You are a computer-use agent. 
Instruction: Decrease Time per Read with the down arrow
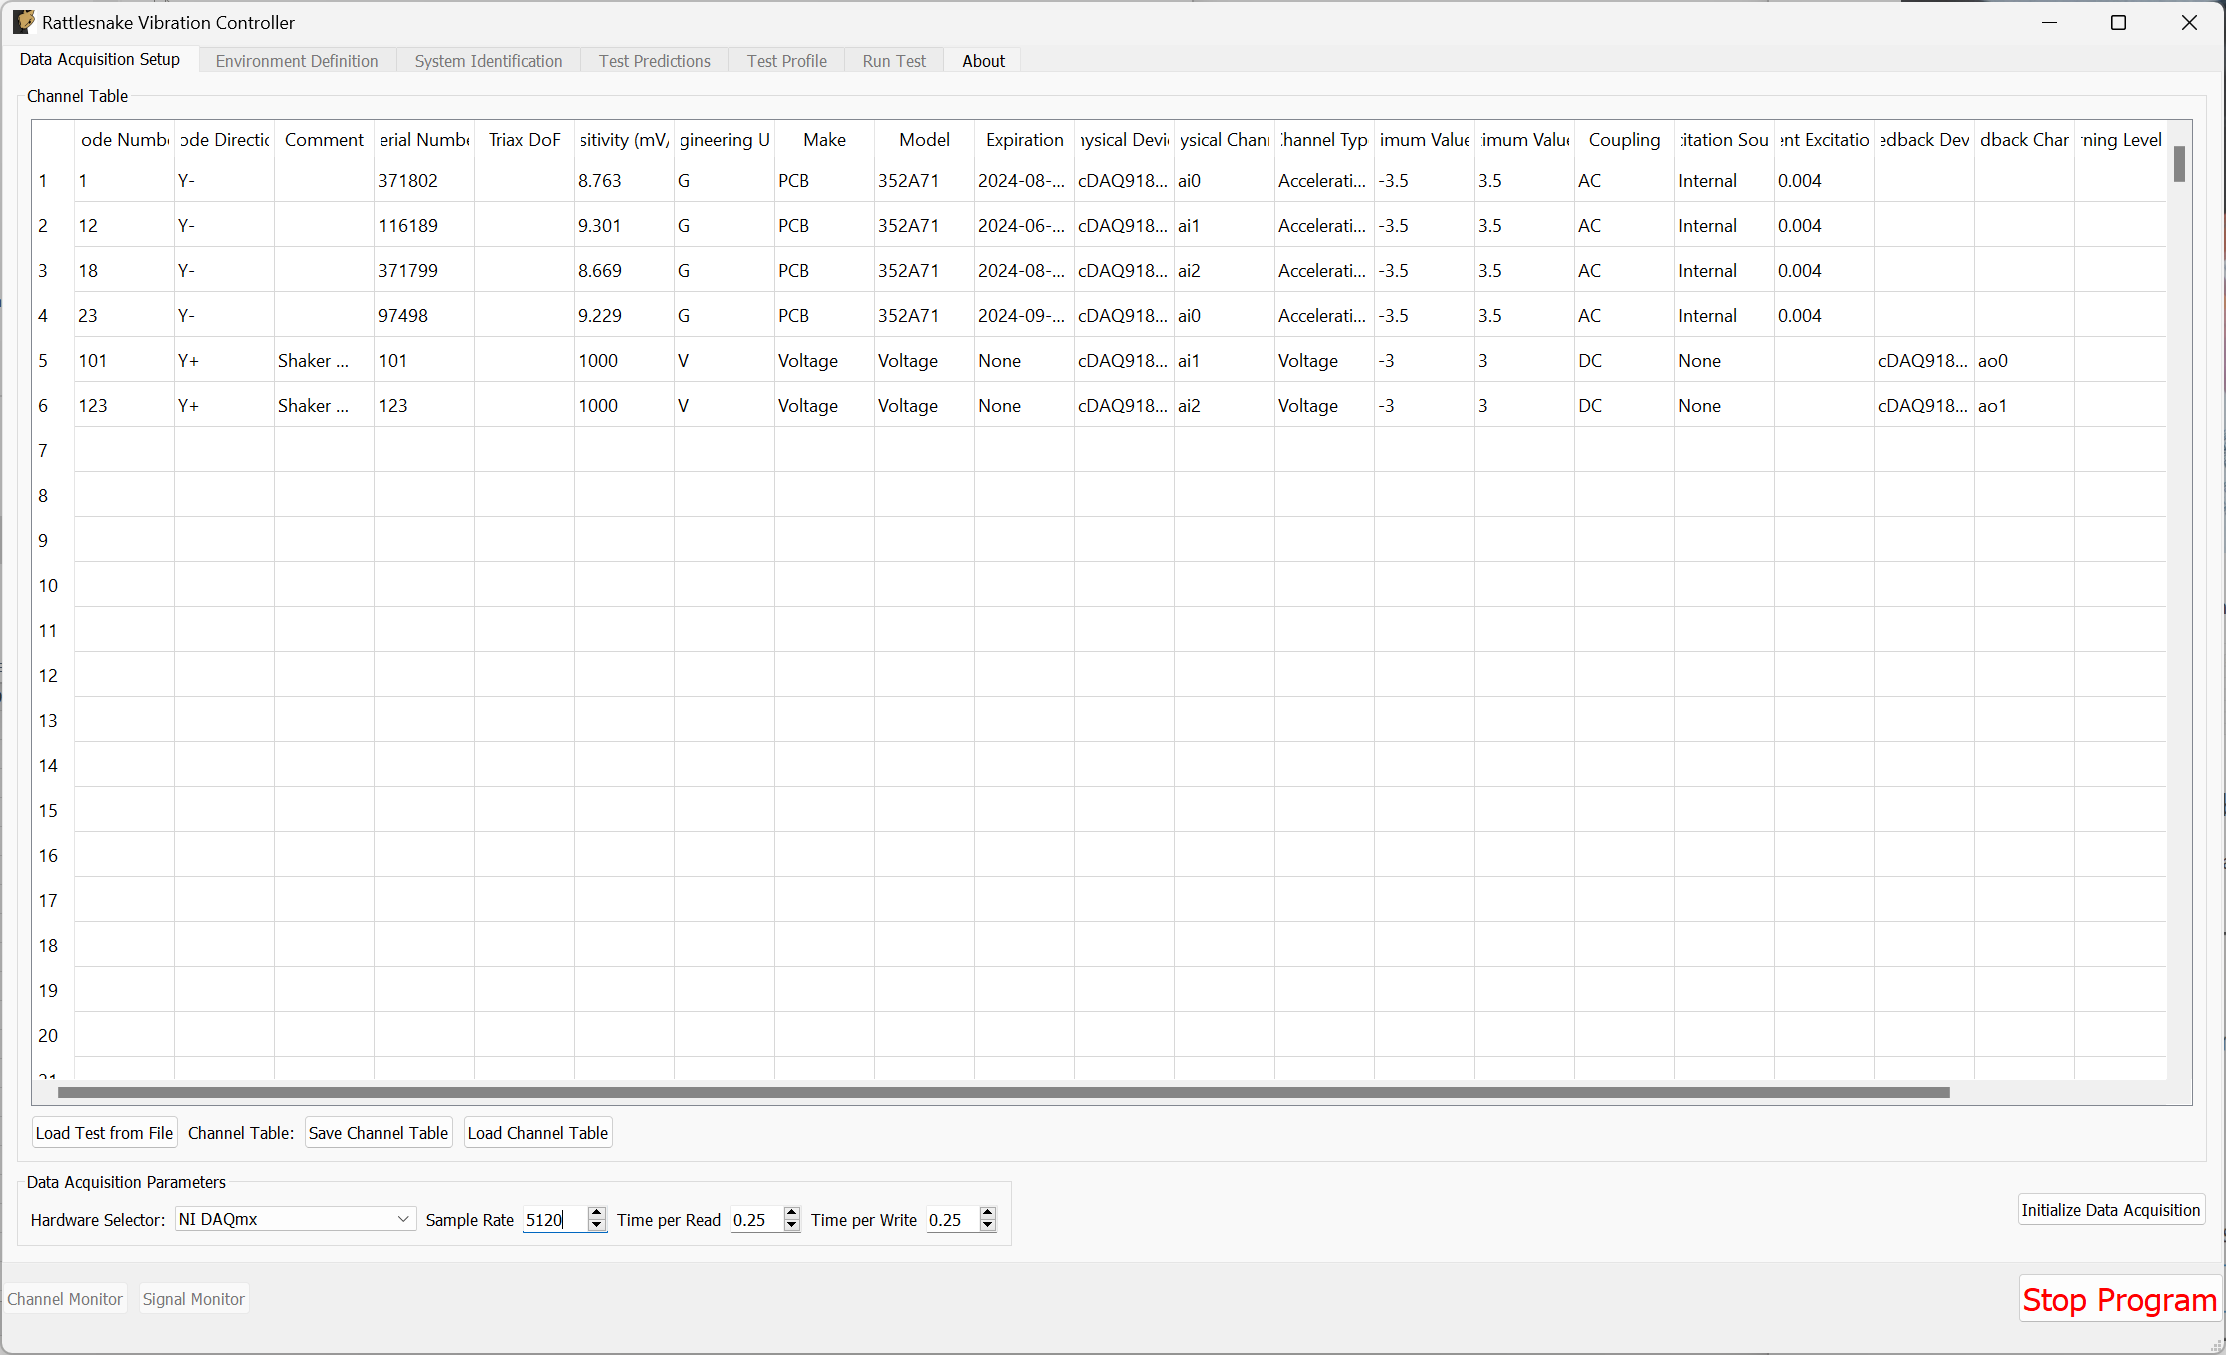point(790,1226)
